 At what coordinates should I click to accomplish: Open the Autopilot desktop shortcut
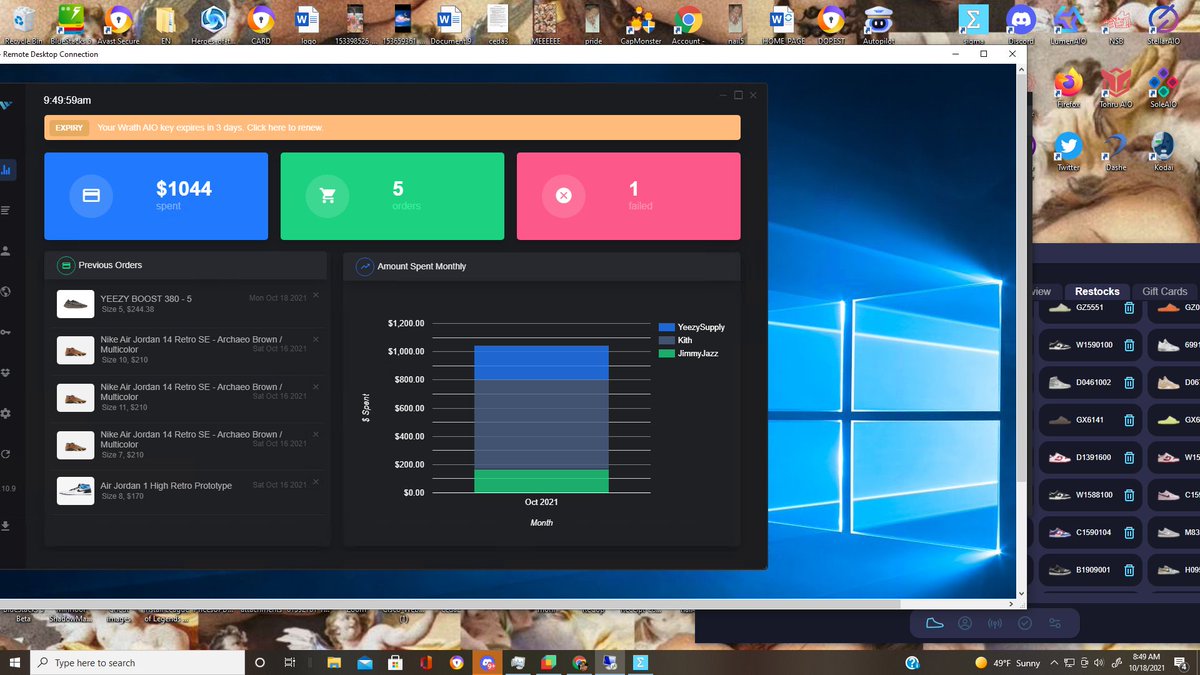point(877,24)
